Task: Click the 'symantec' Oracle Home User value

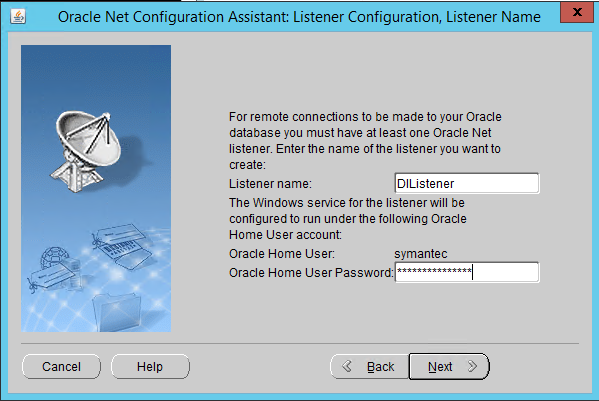Action: tap(421, 254)
